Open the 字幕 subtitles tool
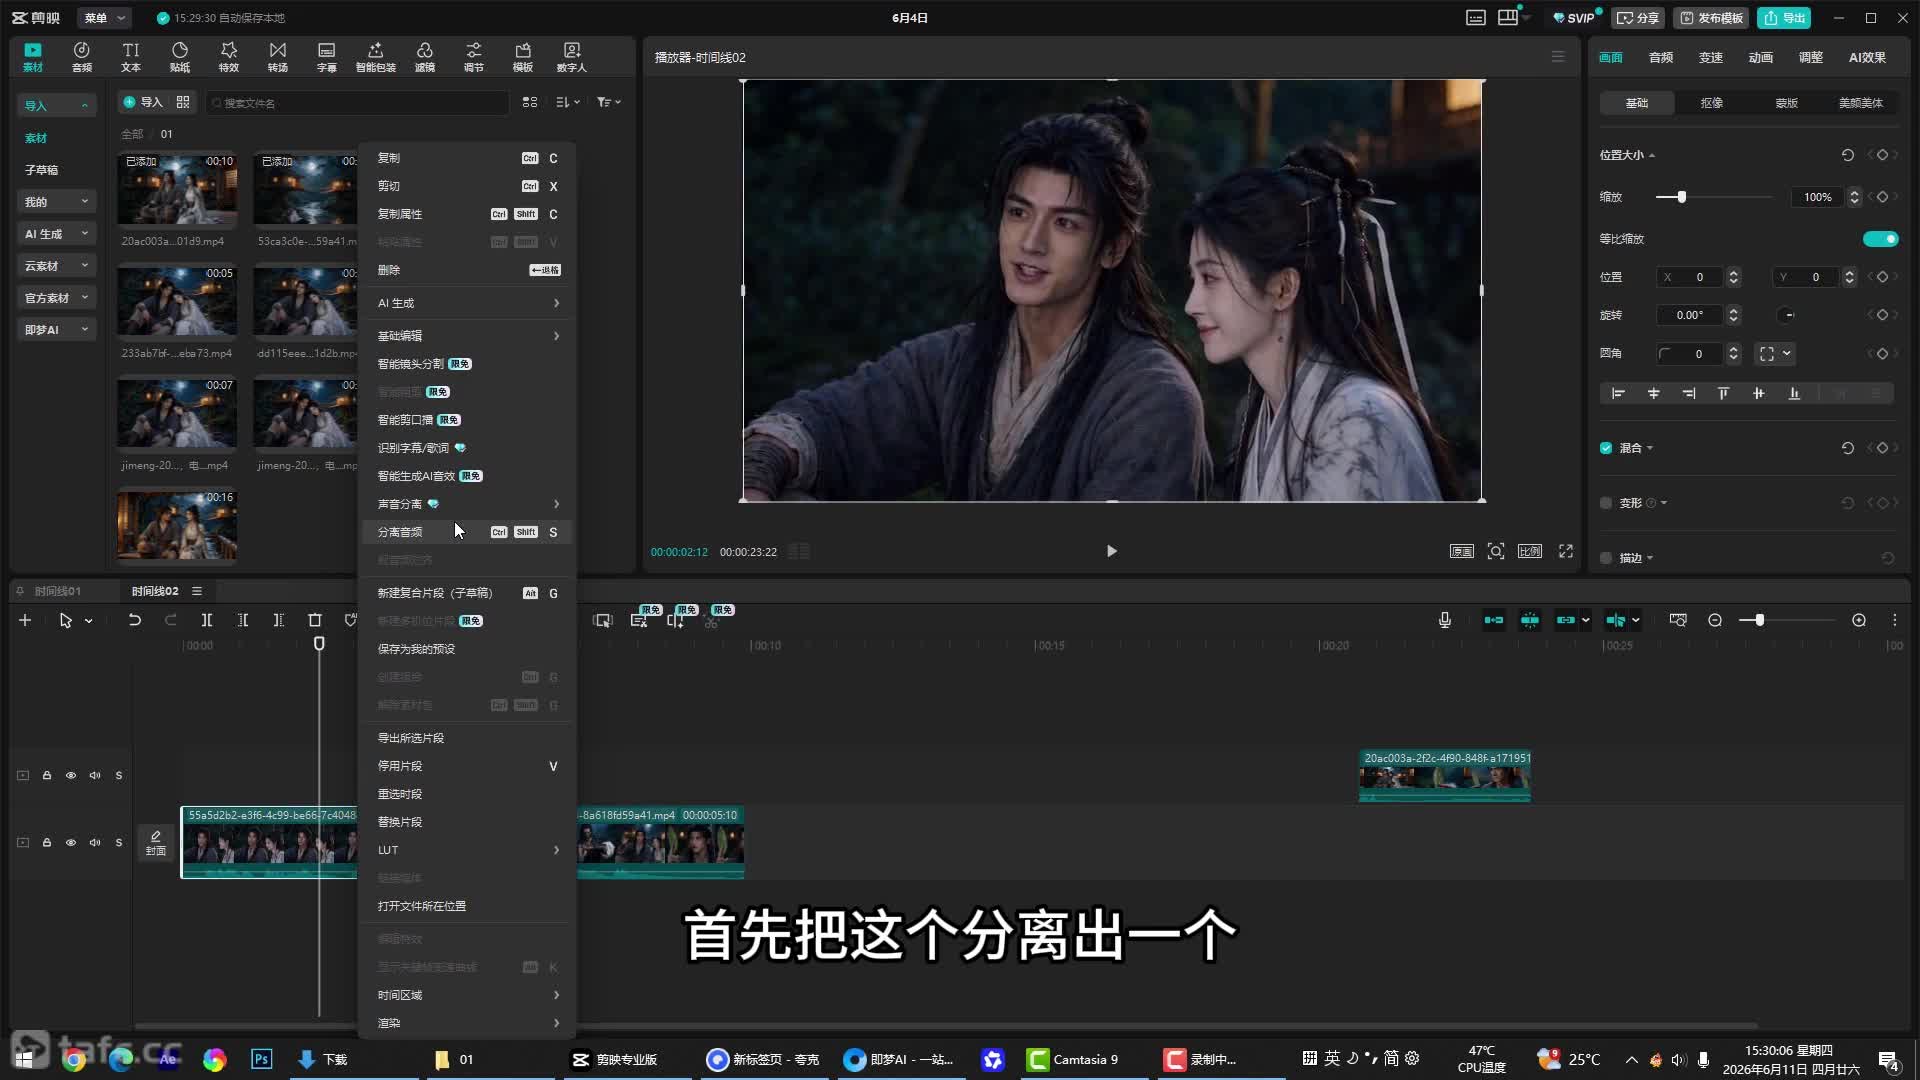The image size is (1920, 1080). coord(327,57)
